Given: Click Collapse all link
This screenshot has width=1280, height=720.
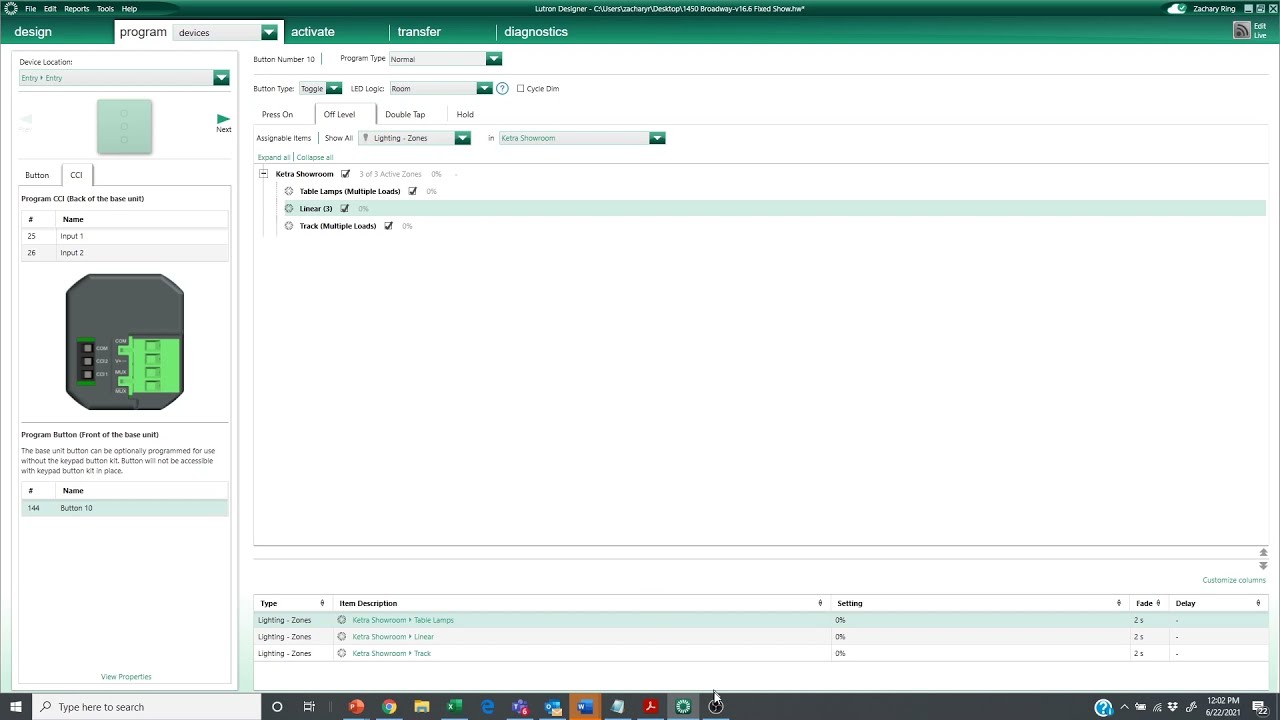Looking at the screenshot, I should (x=315, y=157).
